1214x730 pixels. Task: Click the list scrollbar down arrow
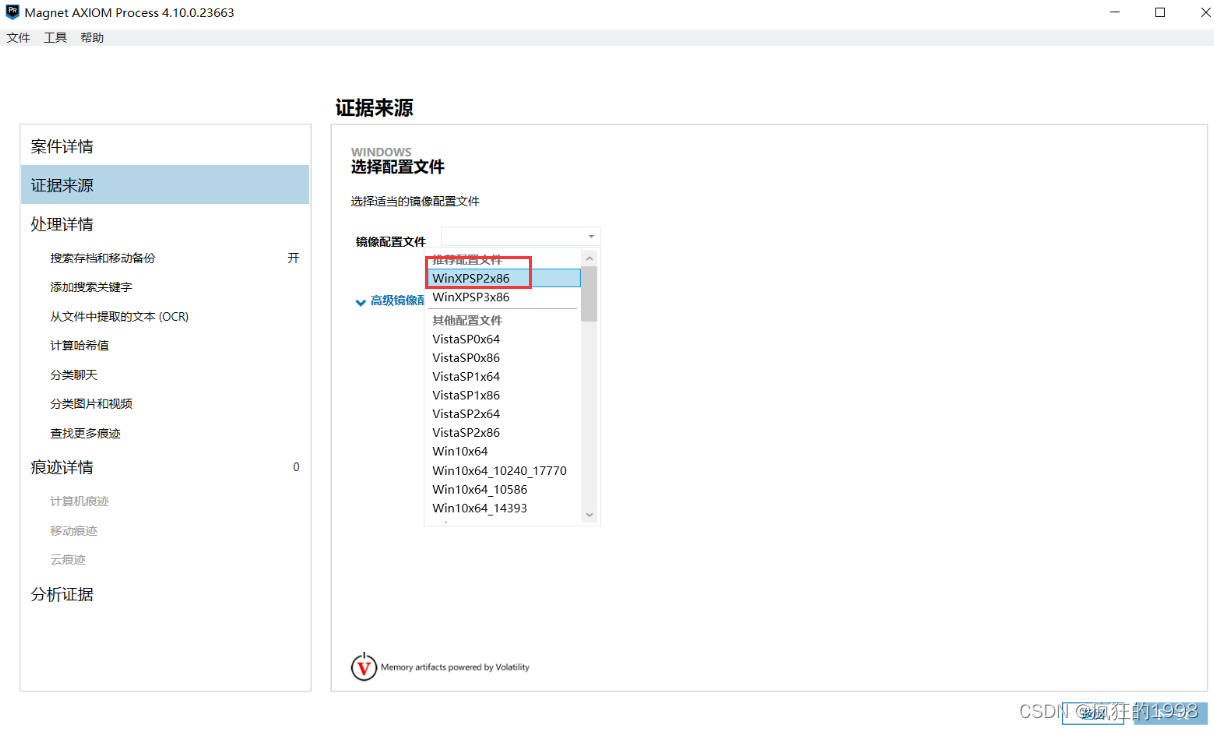589,515
